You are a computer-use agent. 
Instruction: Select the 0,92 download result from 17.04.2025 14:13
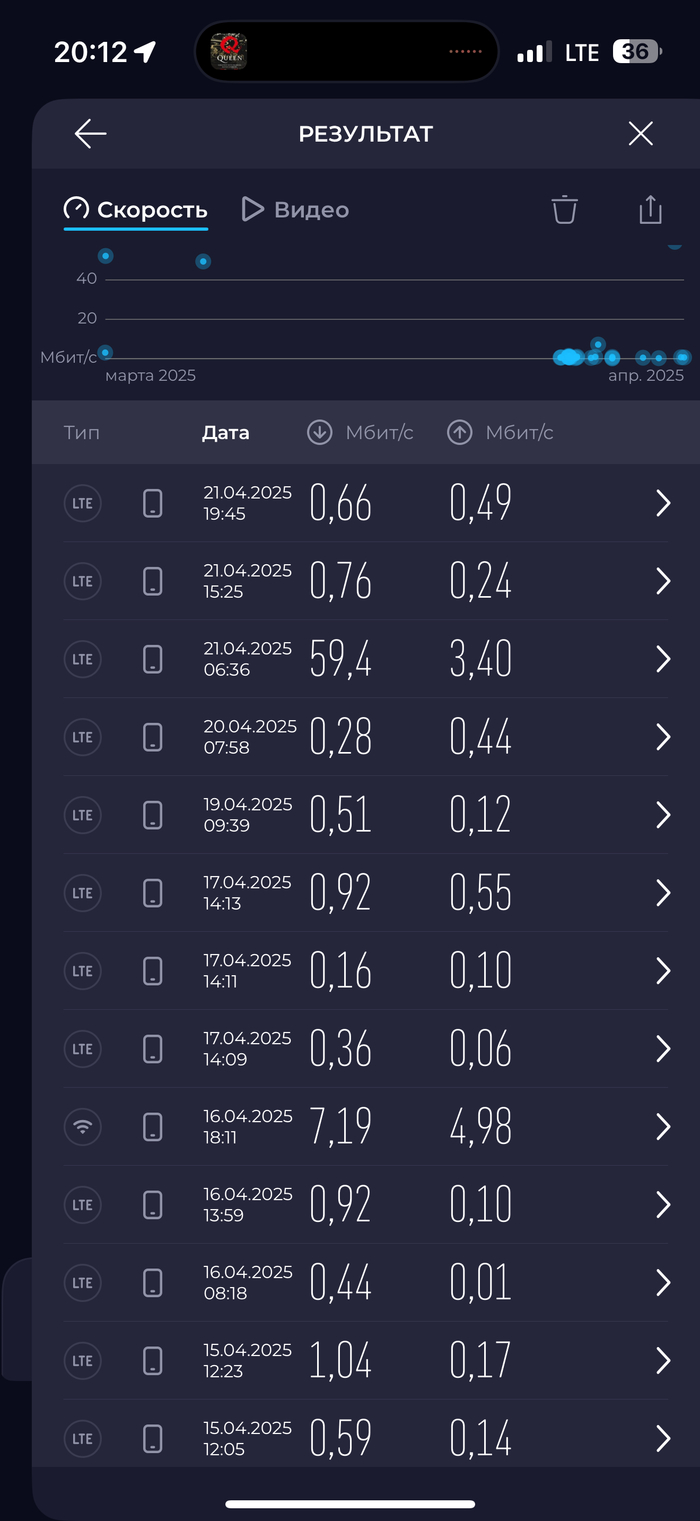click(340, 893)
